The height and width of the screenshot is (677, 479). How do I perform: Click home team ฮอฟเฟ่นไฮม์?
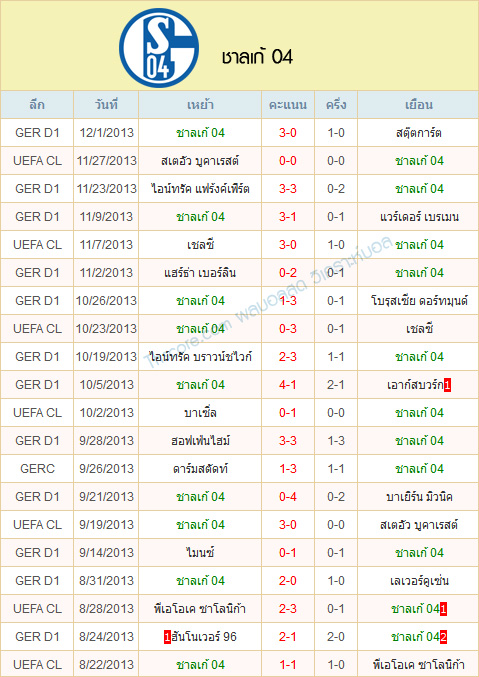click(200, 441)
